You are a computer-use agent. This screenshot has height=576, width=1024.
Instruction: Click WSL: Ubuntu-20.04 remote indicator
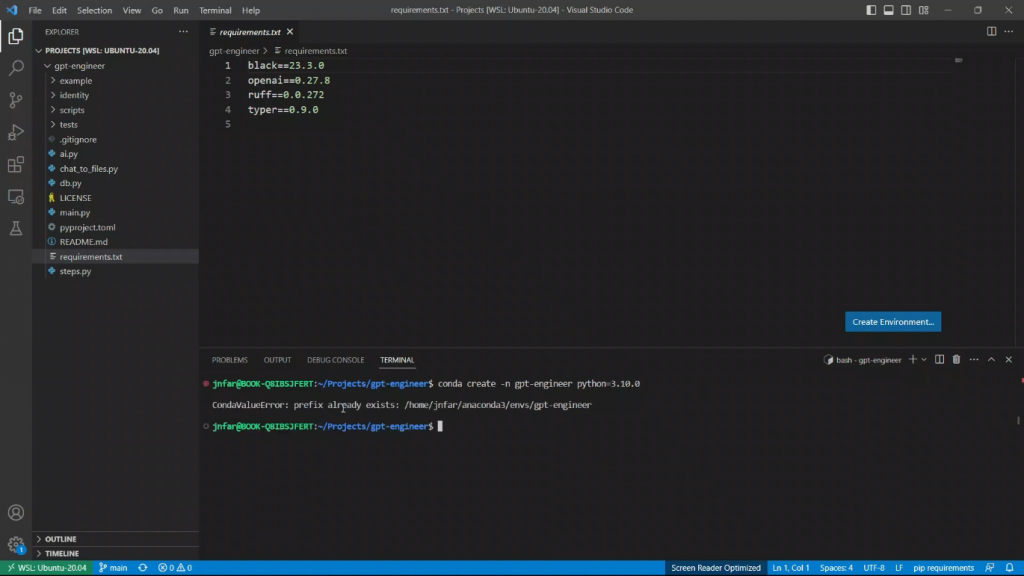pos(46,568)
